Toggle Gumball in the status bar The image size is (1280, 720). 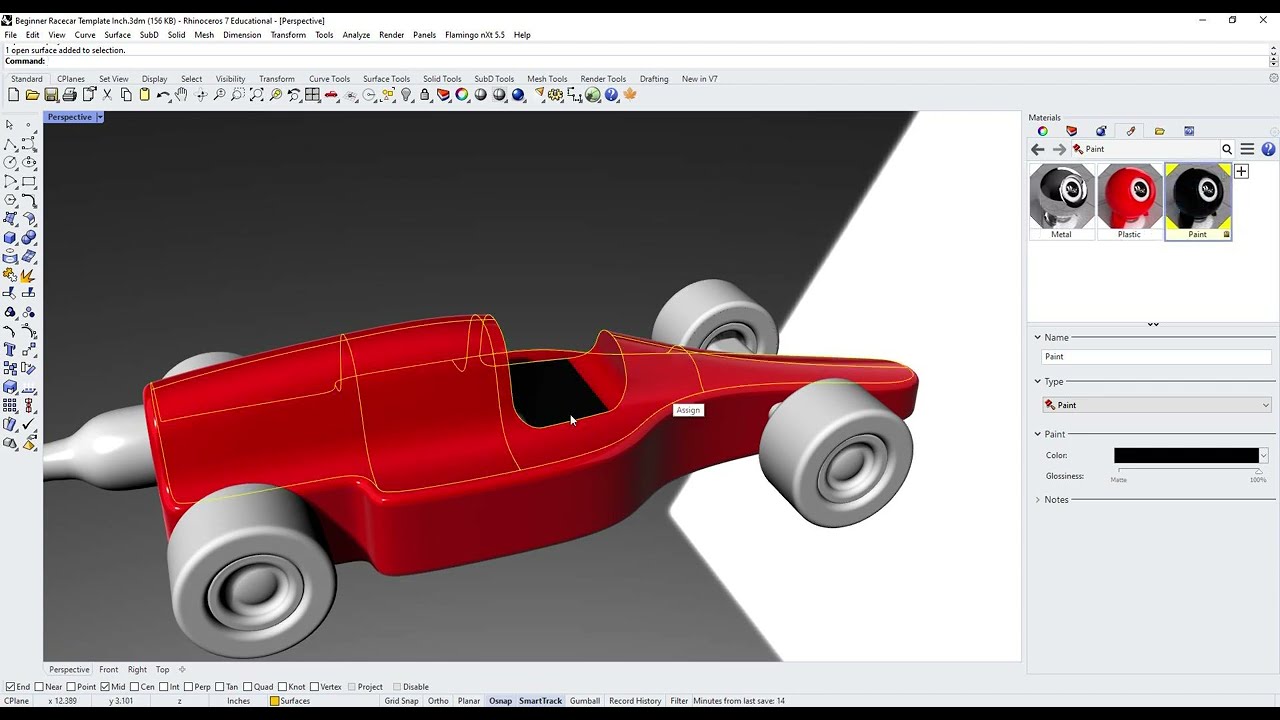pyautogui.click(x=584, y=701)
